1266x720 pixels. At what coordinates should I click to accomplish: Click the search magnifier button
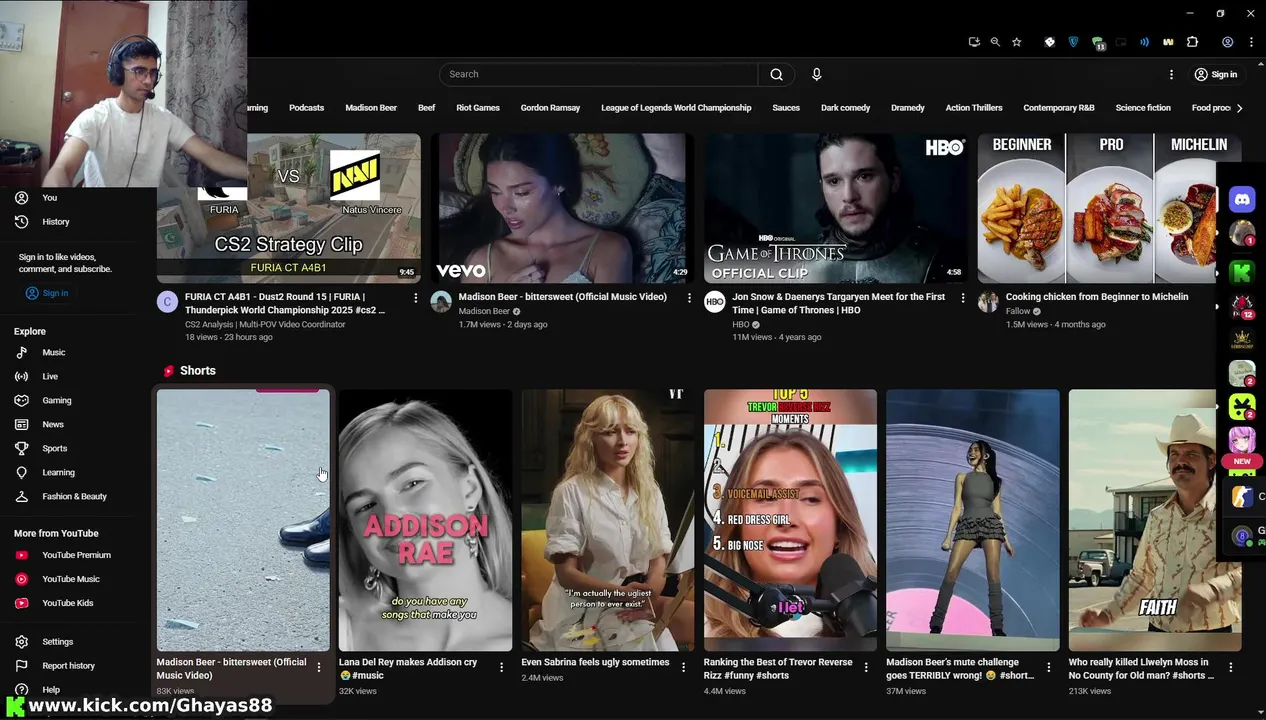776,74
